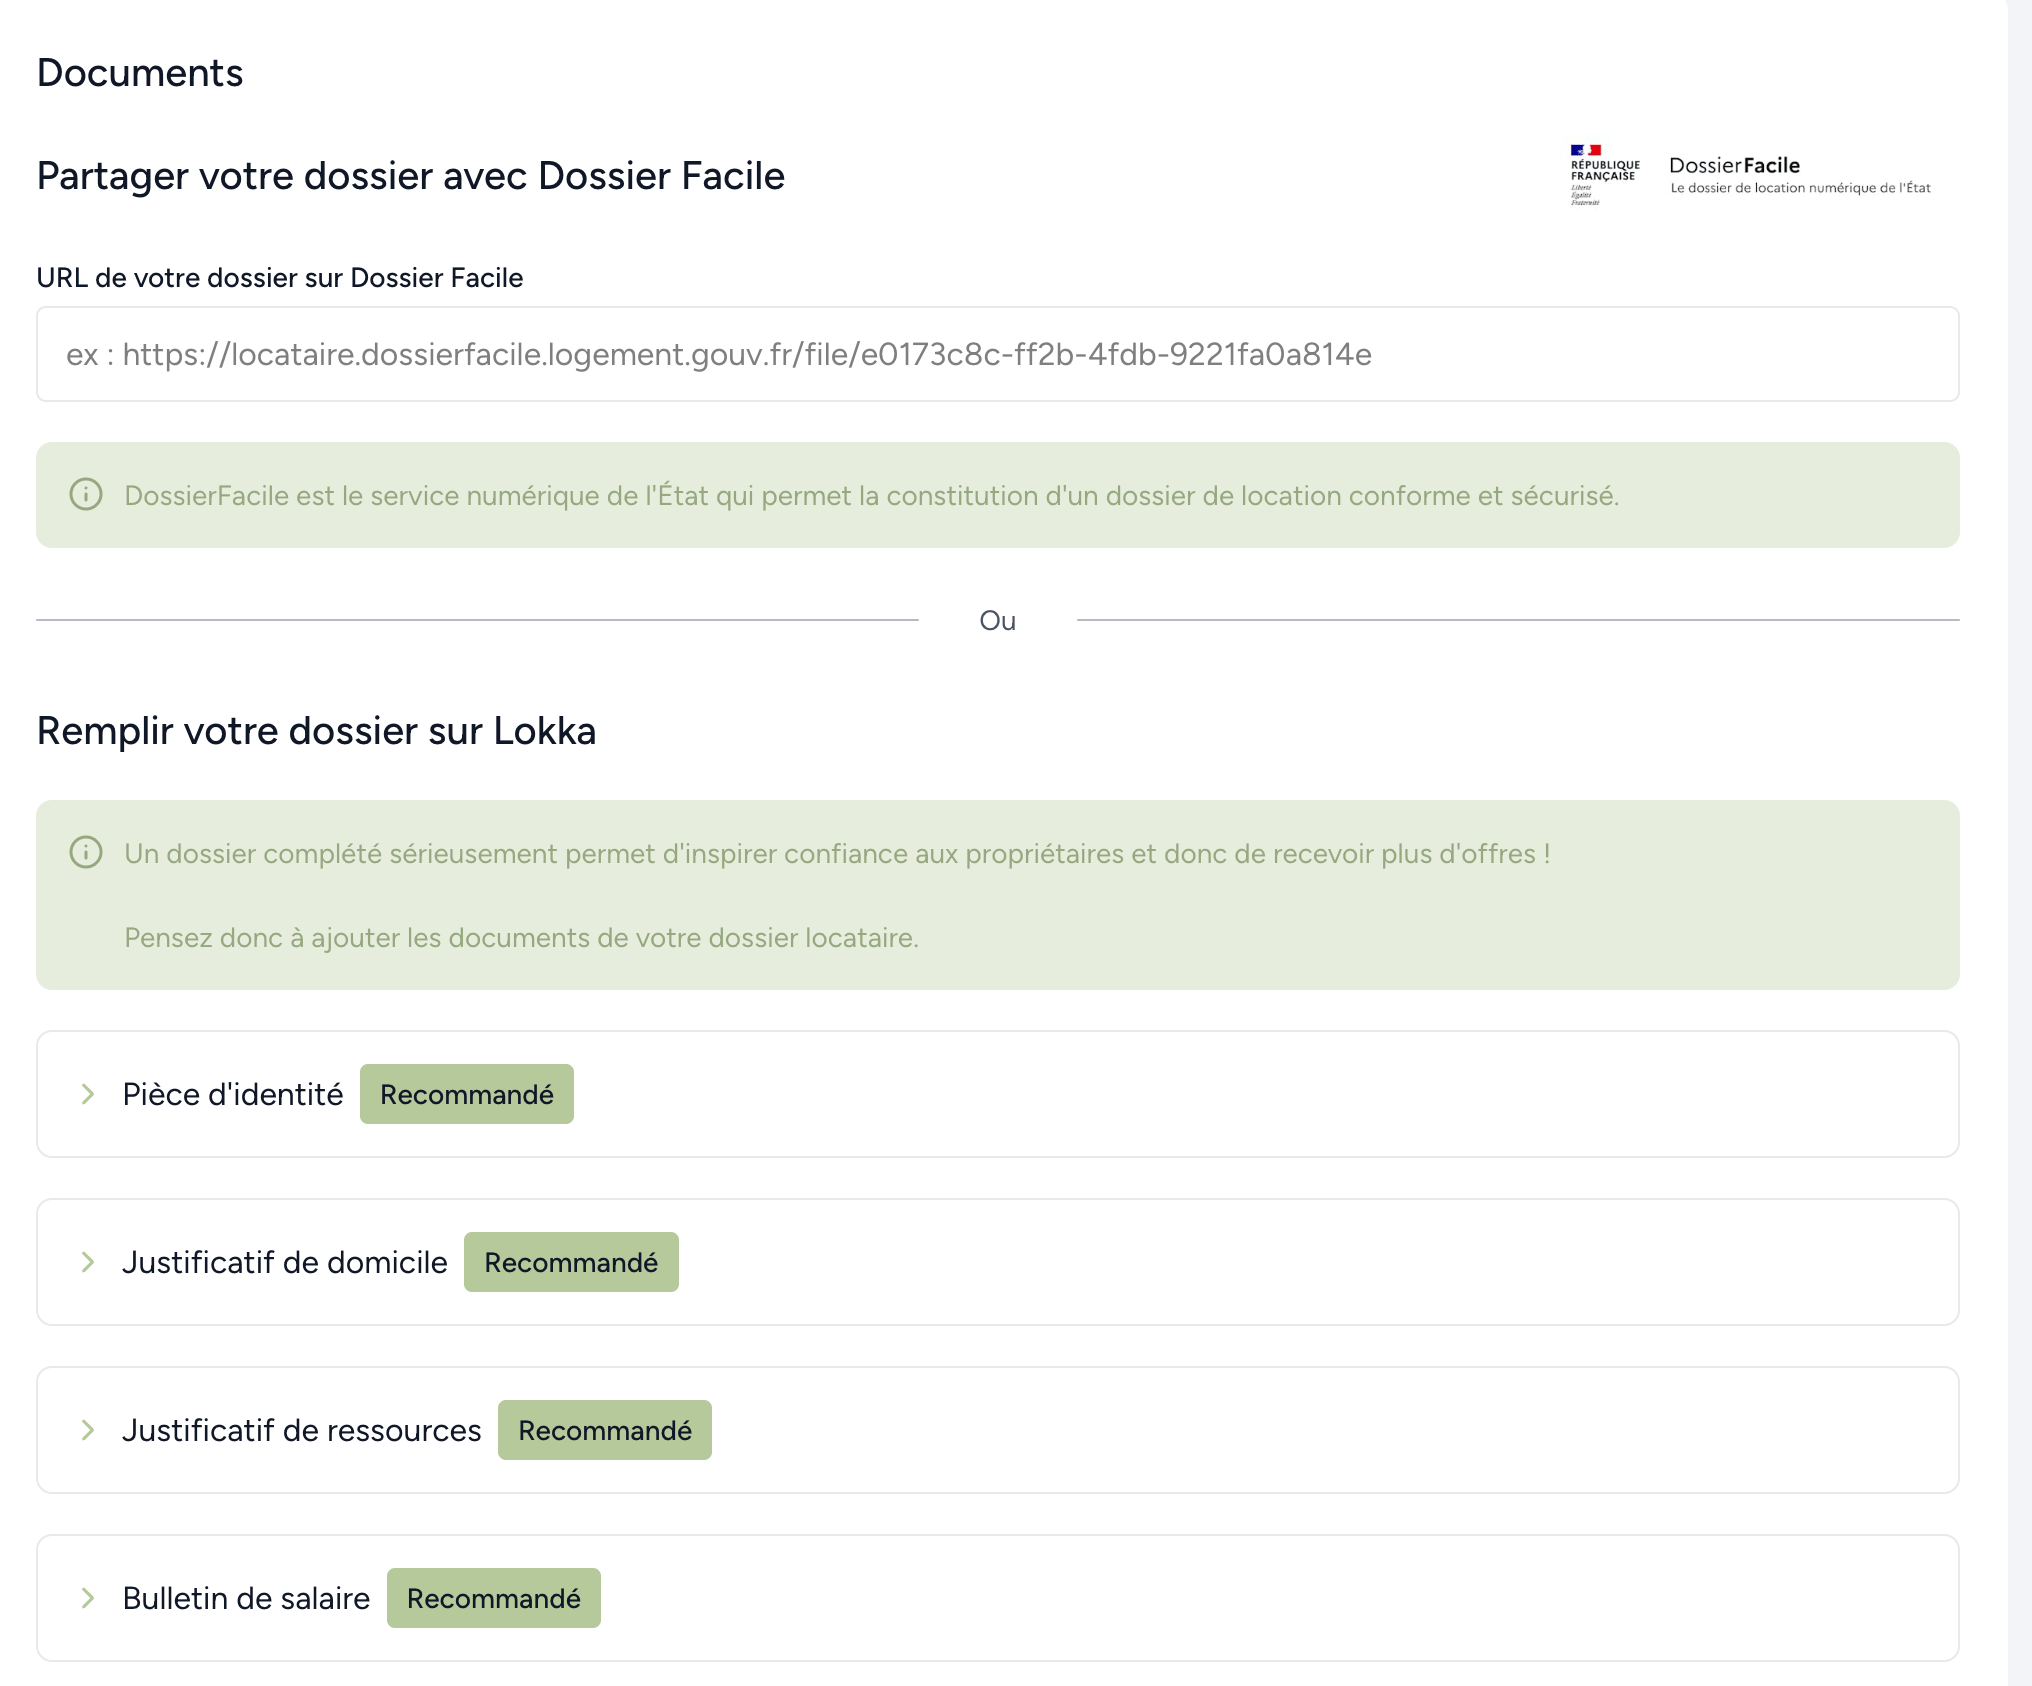Click the info icon in DossierFacile notice
Screen dimensions: 2032x1686
[x=86, y=494]
